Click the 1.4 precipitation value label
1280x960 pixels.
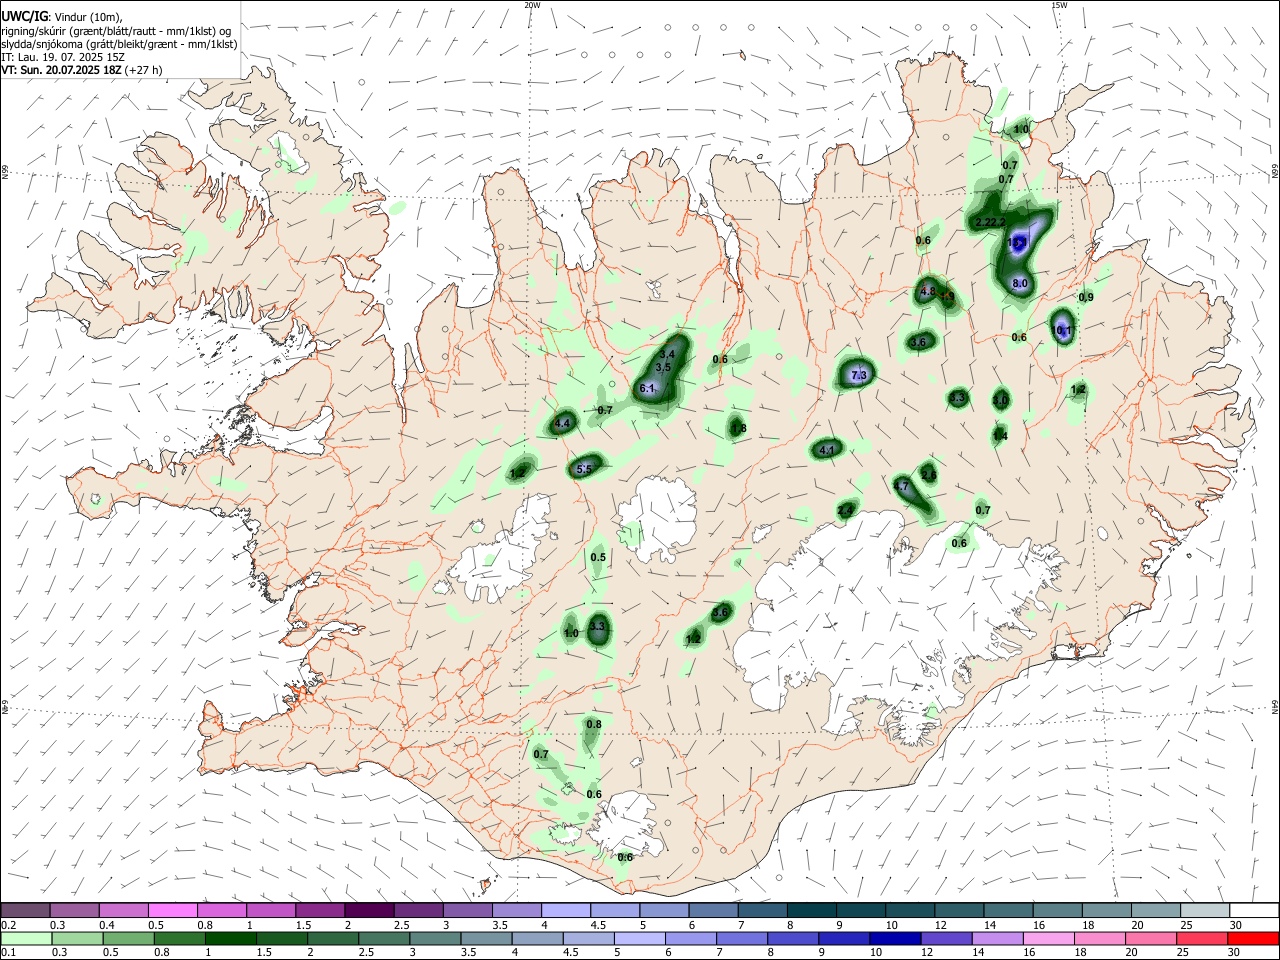1000,436
